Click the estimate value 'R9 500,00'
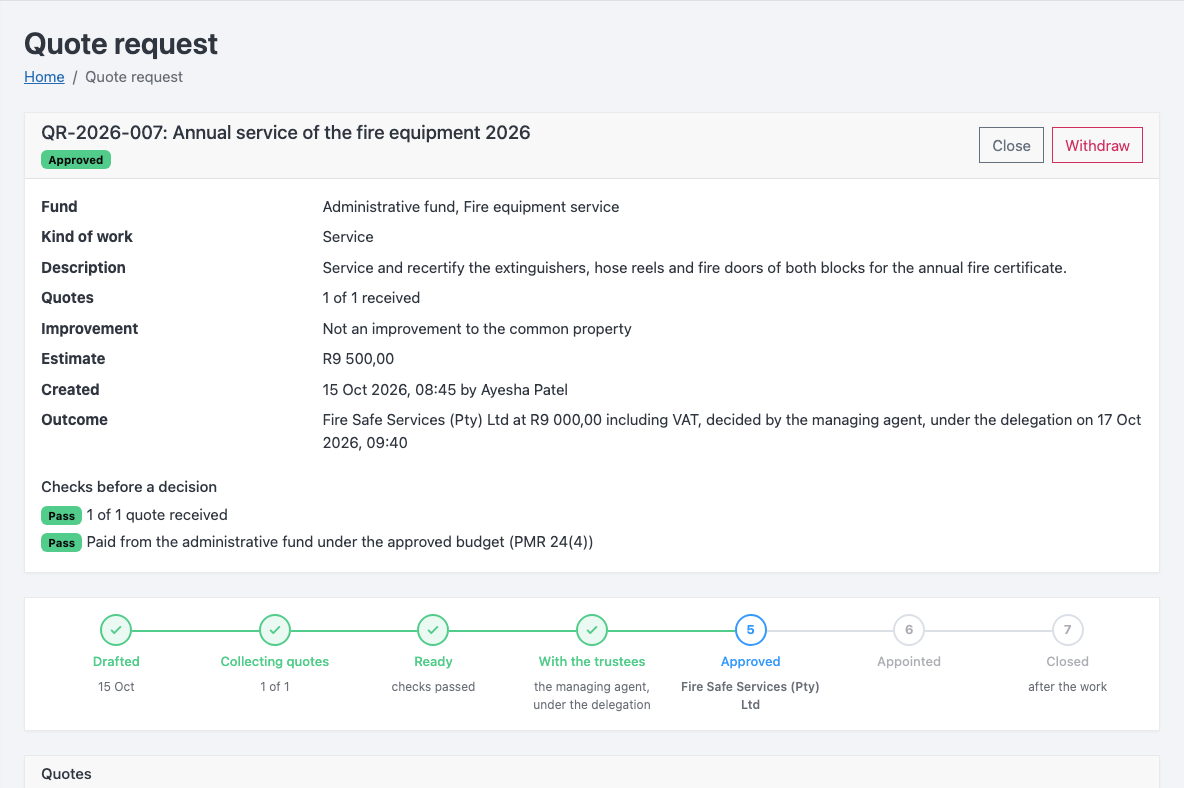The height and width of the screenshot is (788, 1184). coord(358,359)
